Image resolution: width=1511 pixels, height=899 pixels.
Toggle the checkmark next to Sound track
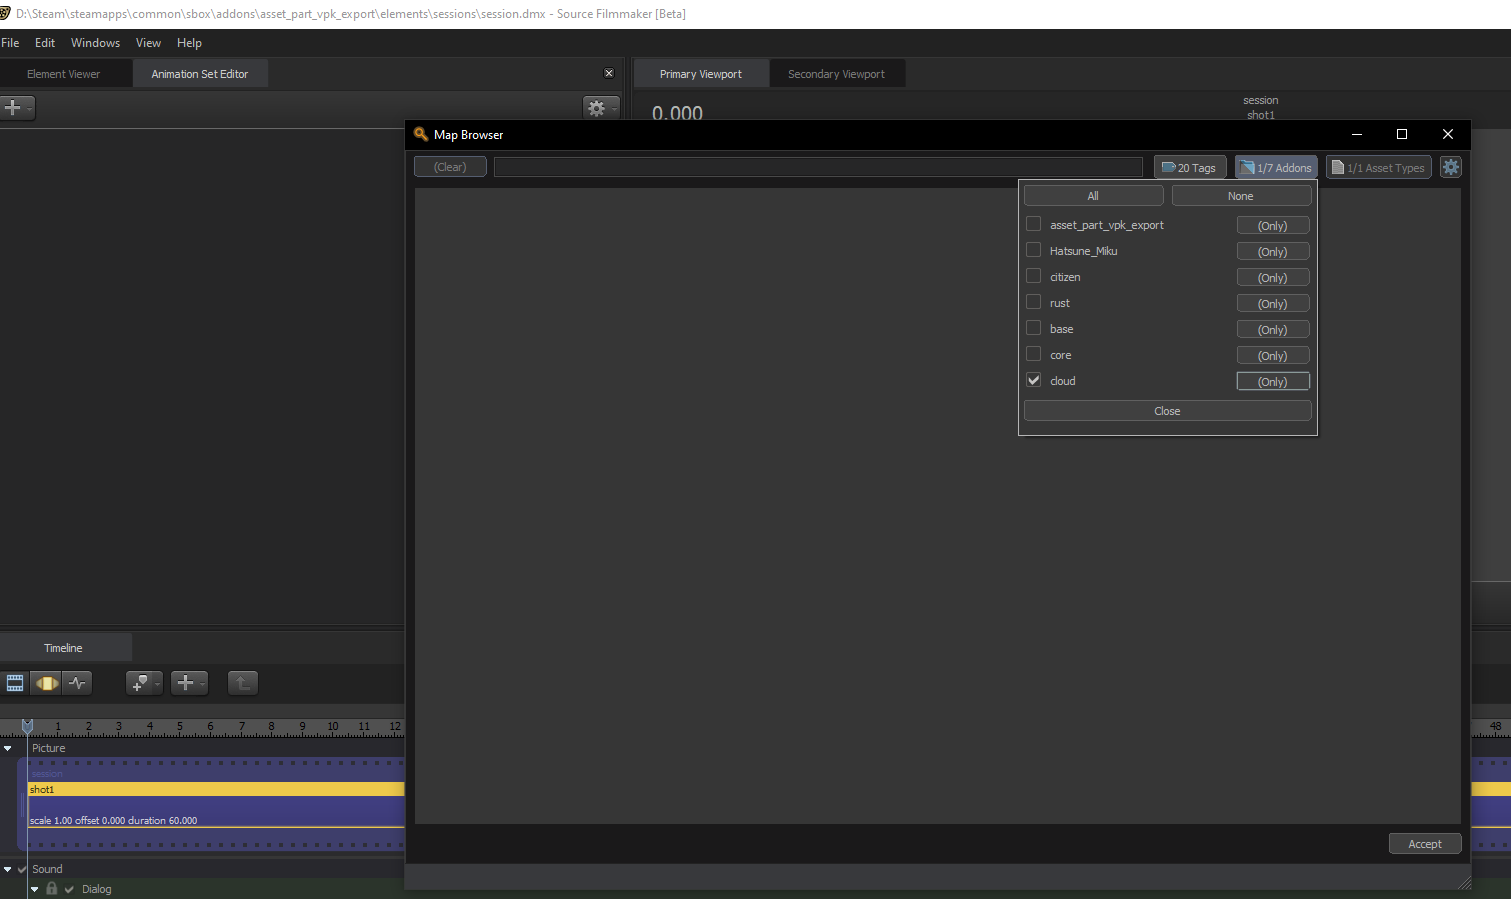(22, 868)
